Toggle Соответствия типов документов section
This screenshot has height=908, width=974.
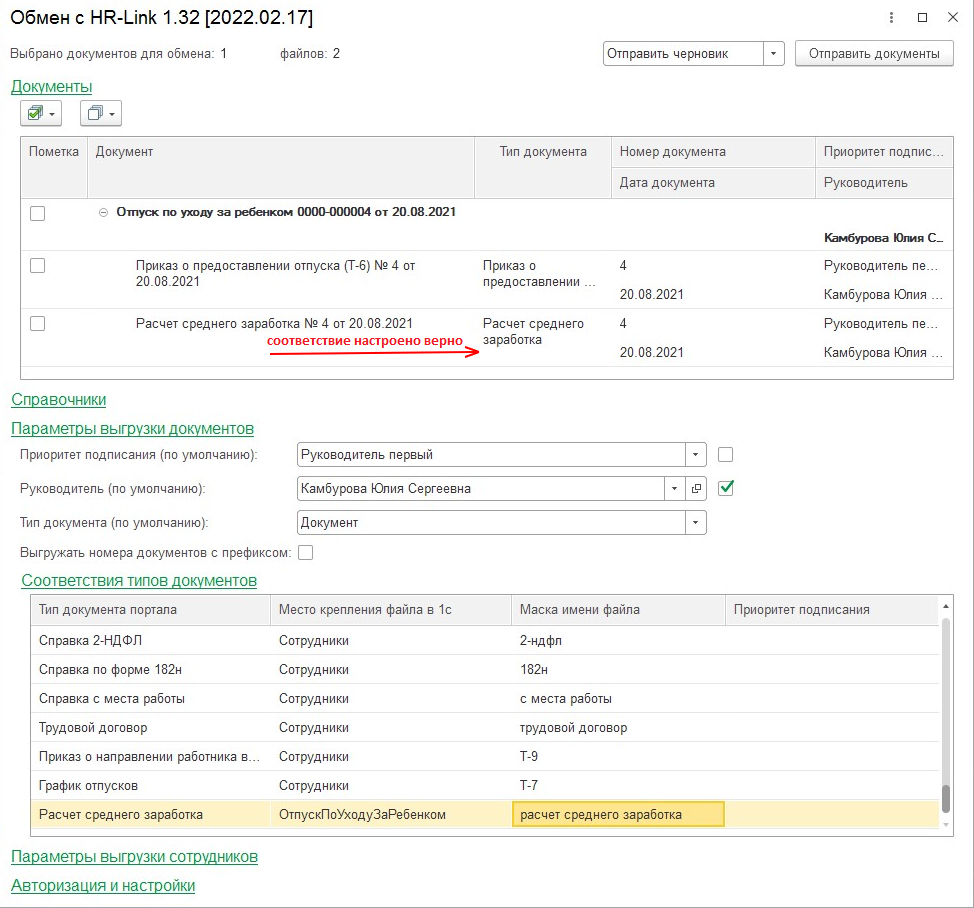tap(139, 581)
